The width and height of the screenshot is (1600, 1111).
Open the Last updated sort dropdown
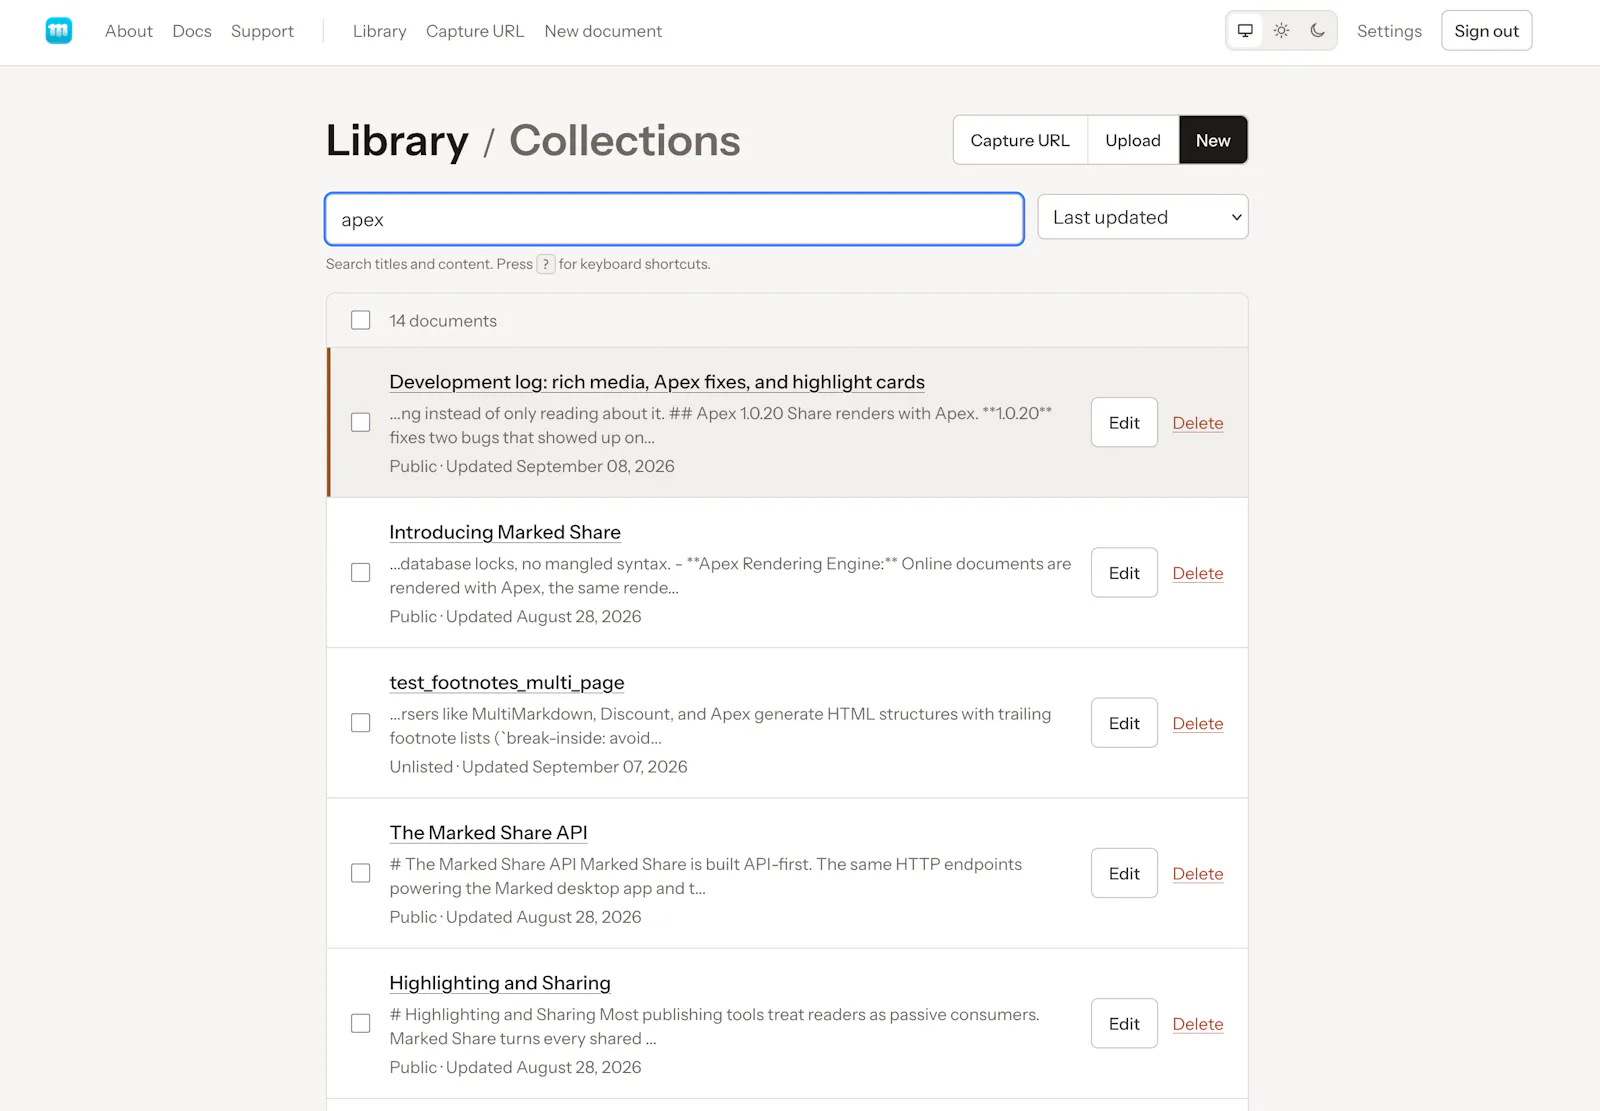pyautogui.click(x=1143, y=217)
